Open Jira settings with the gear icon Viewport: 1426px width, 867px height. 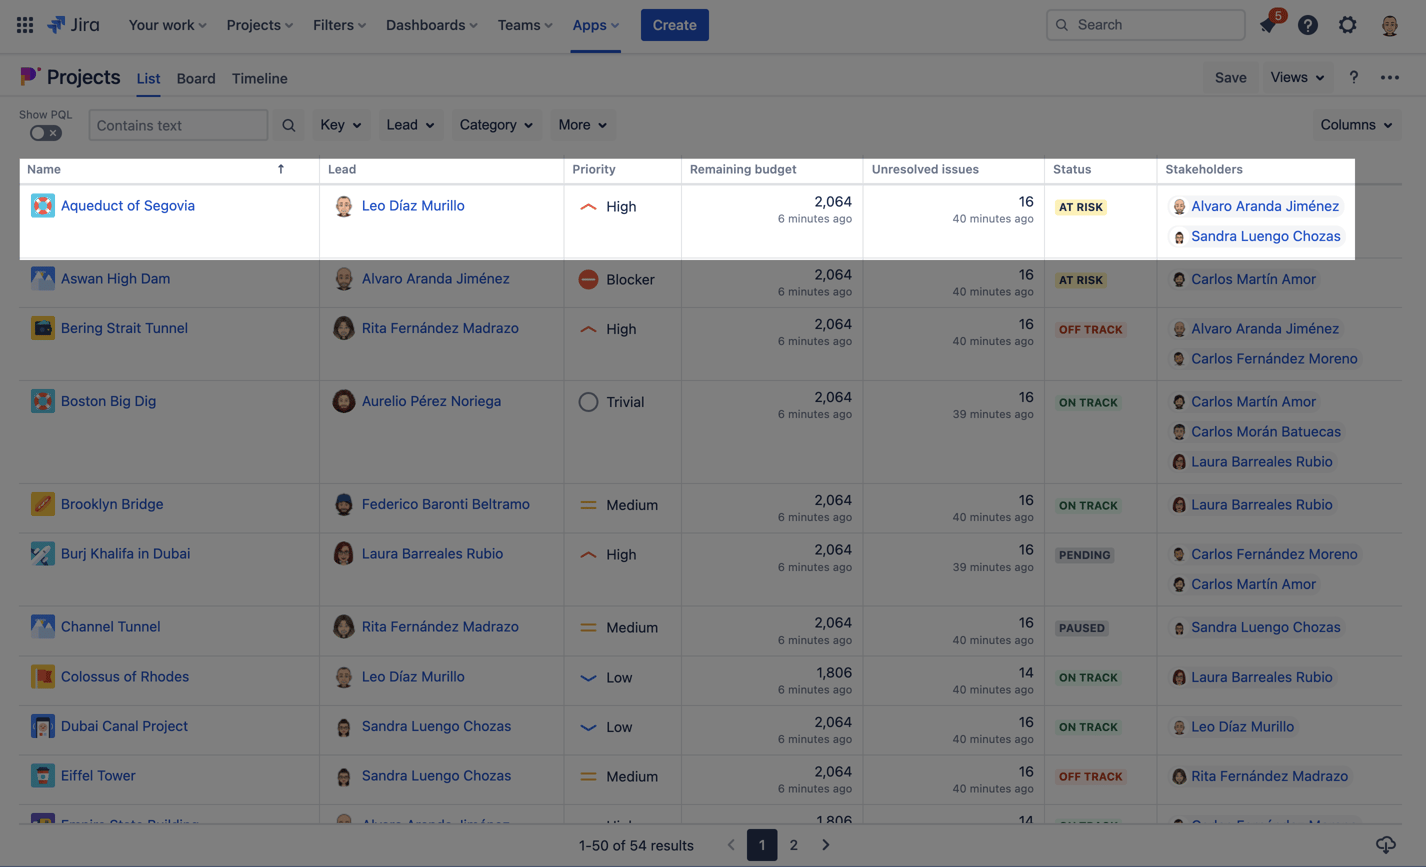coord(1347,25)
